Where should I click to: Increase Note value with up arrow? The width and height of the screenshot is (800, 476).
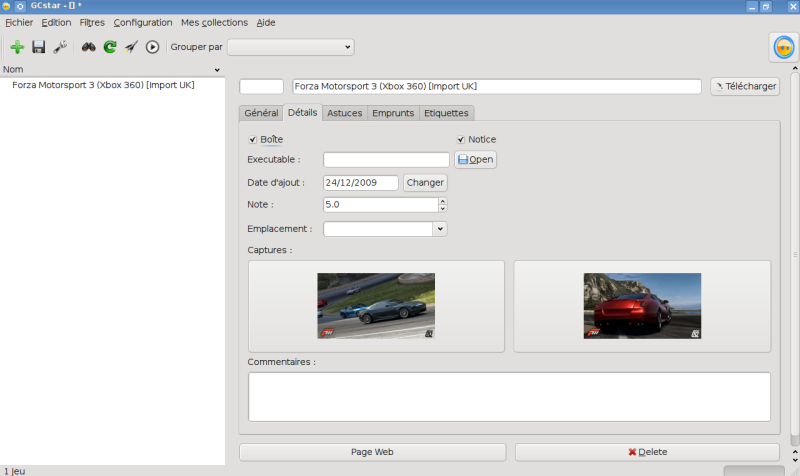point(443,201)
